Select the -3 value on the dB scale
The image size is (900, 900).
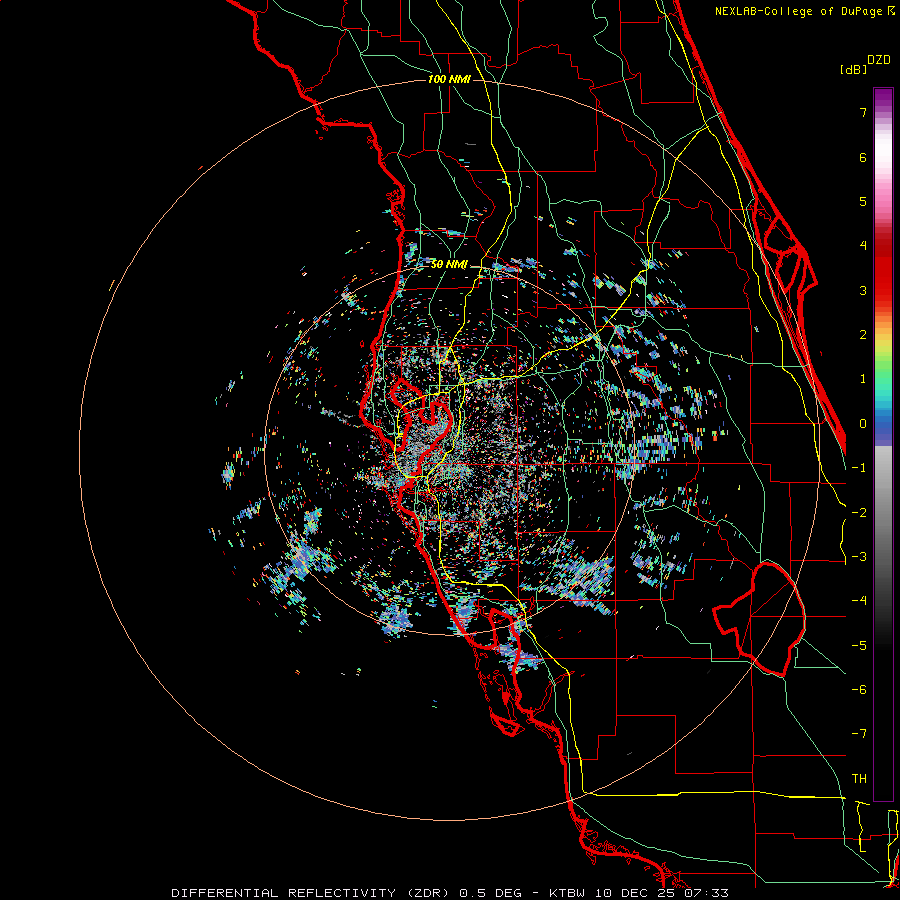[x=859, y=557]
